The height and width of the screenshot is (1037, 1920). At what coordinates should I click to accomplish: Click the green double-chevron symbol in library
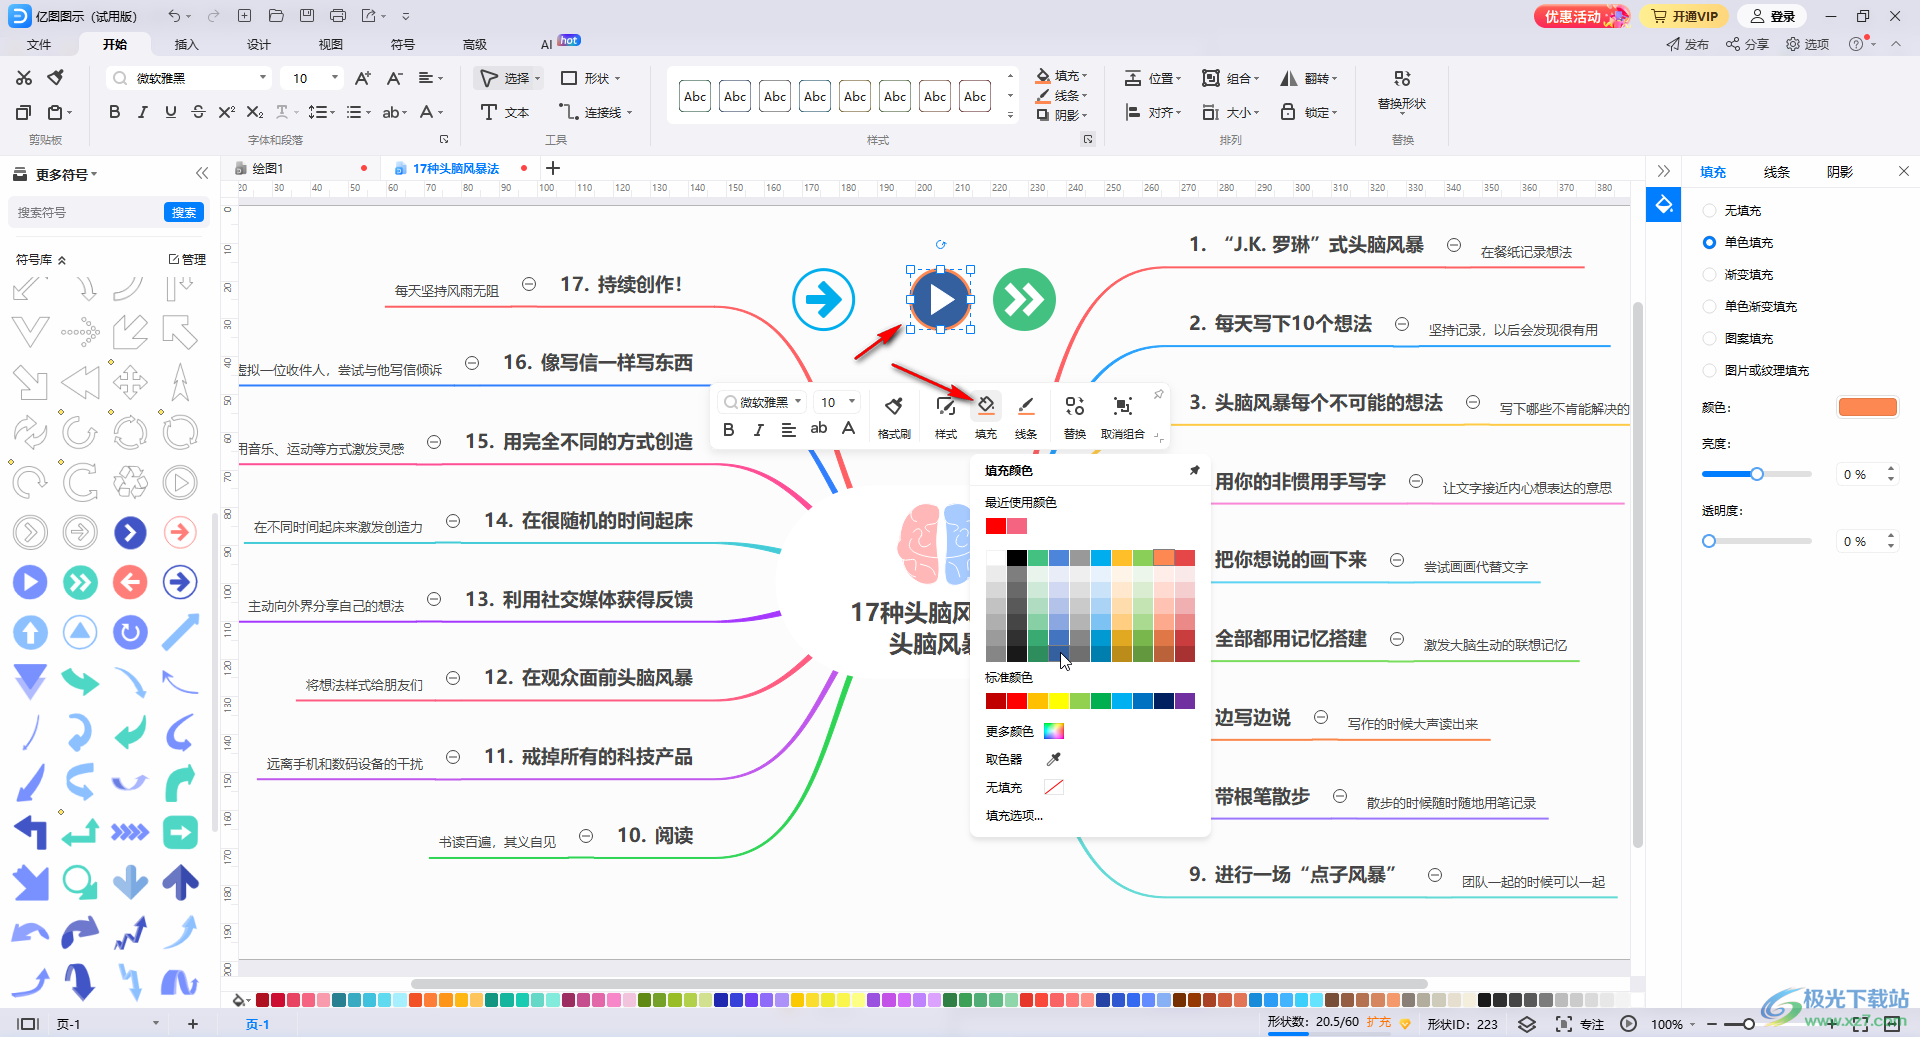(80, 582)
